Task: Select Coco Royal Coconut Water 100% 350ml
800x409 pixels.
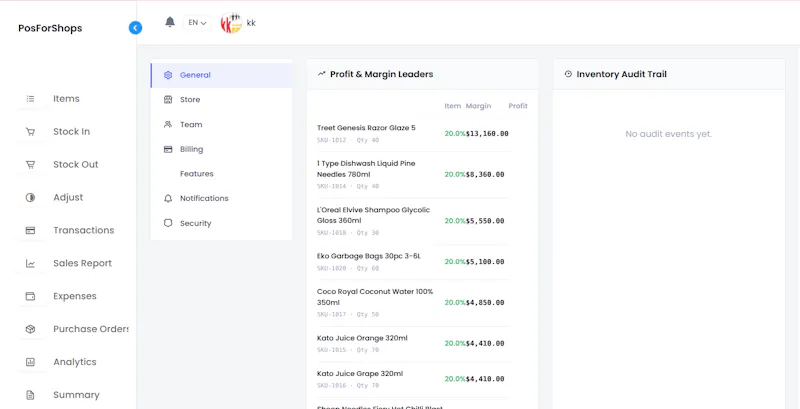Action: [x=413, y=302]
